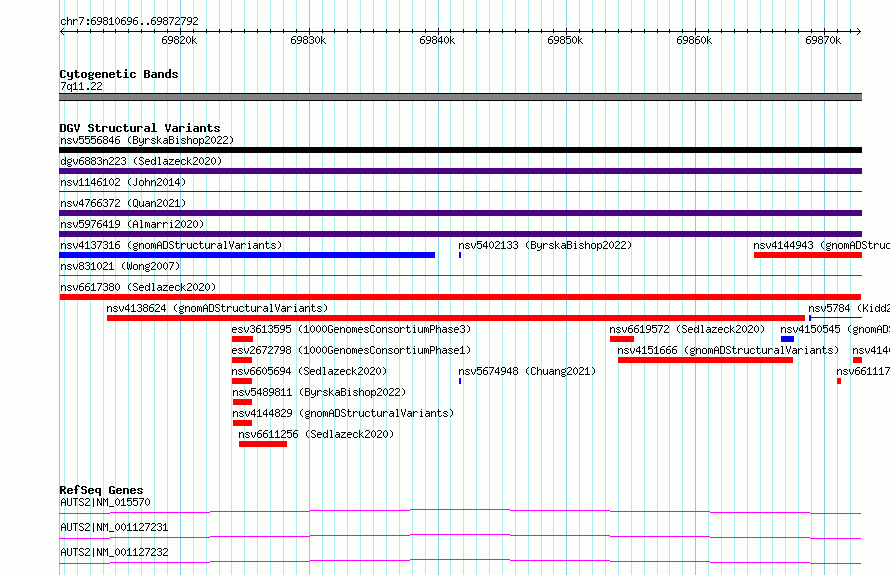Click the AUTS2|NM_015570 gene label
The width and height of the screenshot is (890, 575).
[x=105, y=502]
